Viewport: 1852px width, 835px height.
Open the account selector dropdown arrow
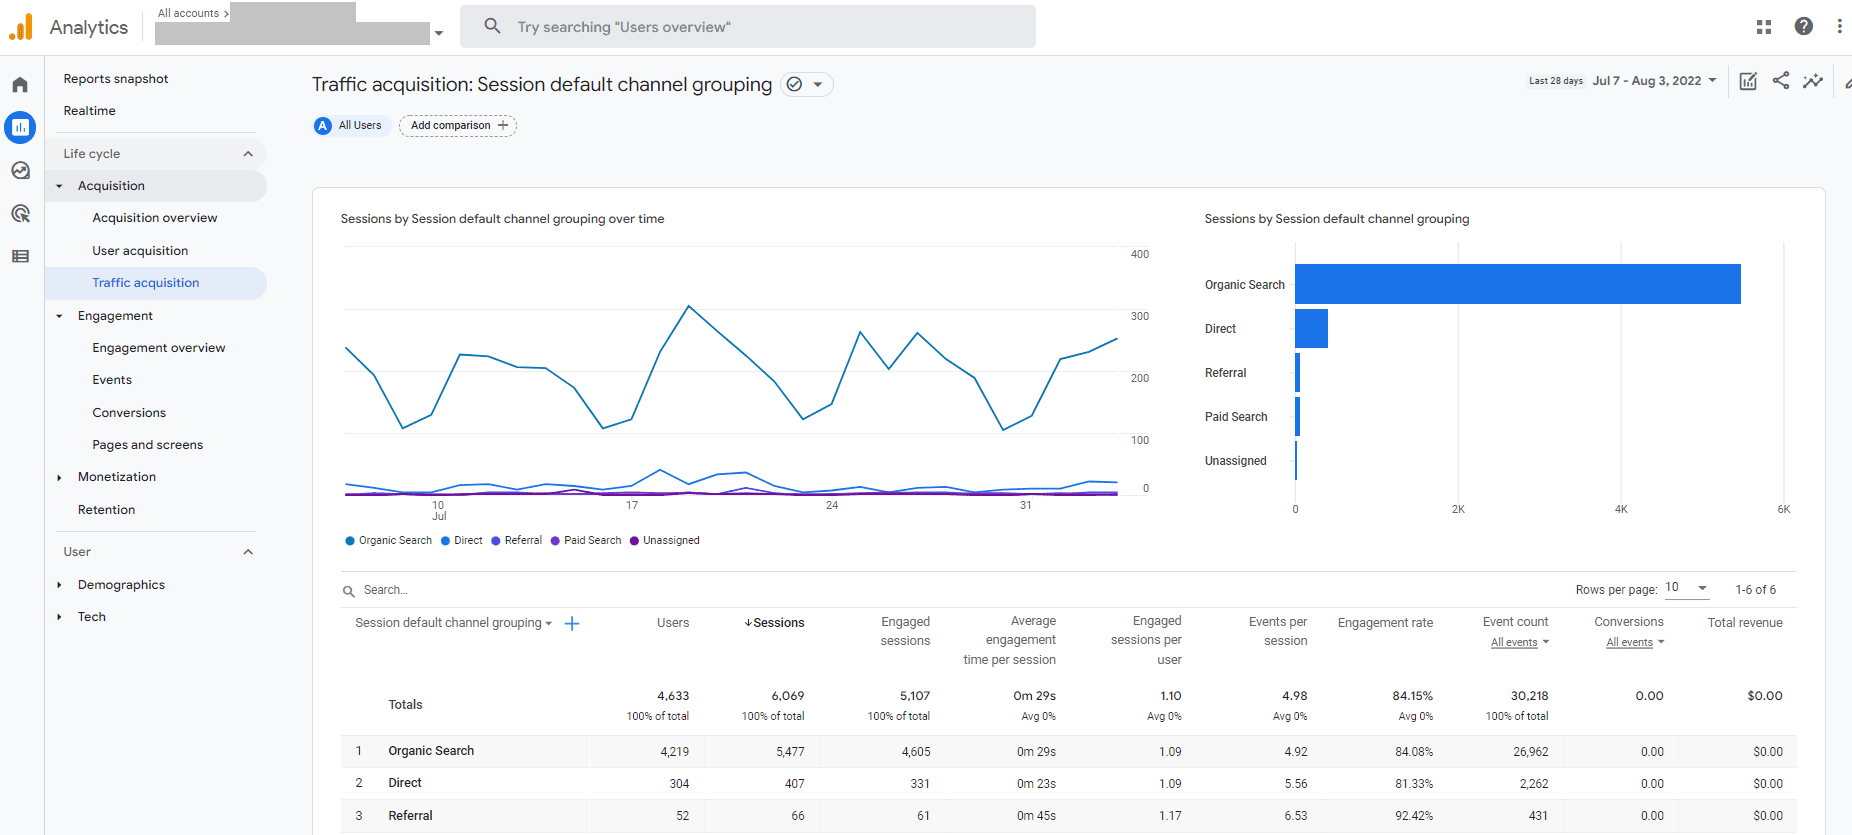click(x=438, y=33)
